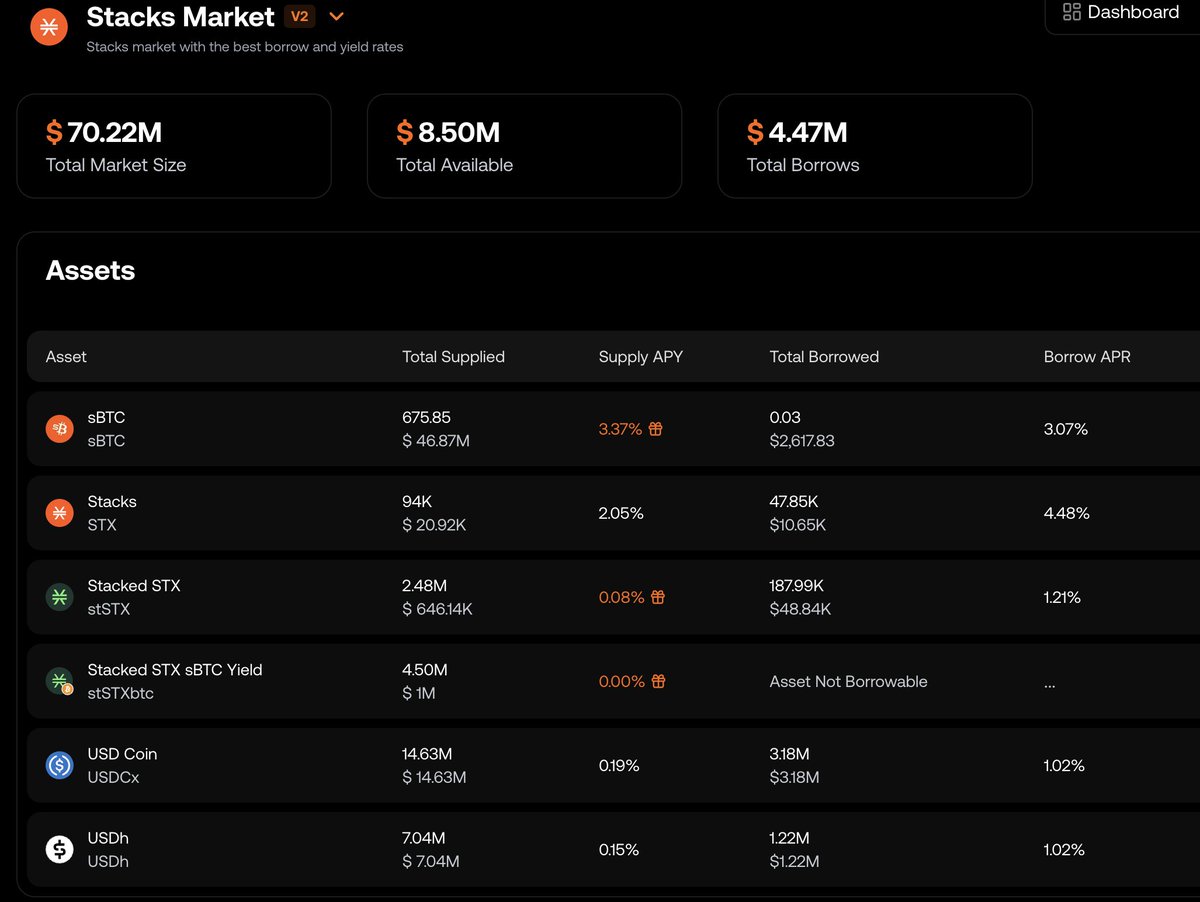1200x902 pixels.
Task: Click the 2.05% supply APY value
Action: tap(621, 513)
